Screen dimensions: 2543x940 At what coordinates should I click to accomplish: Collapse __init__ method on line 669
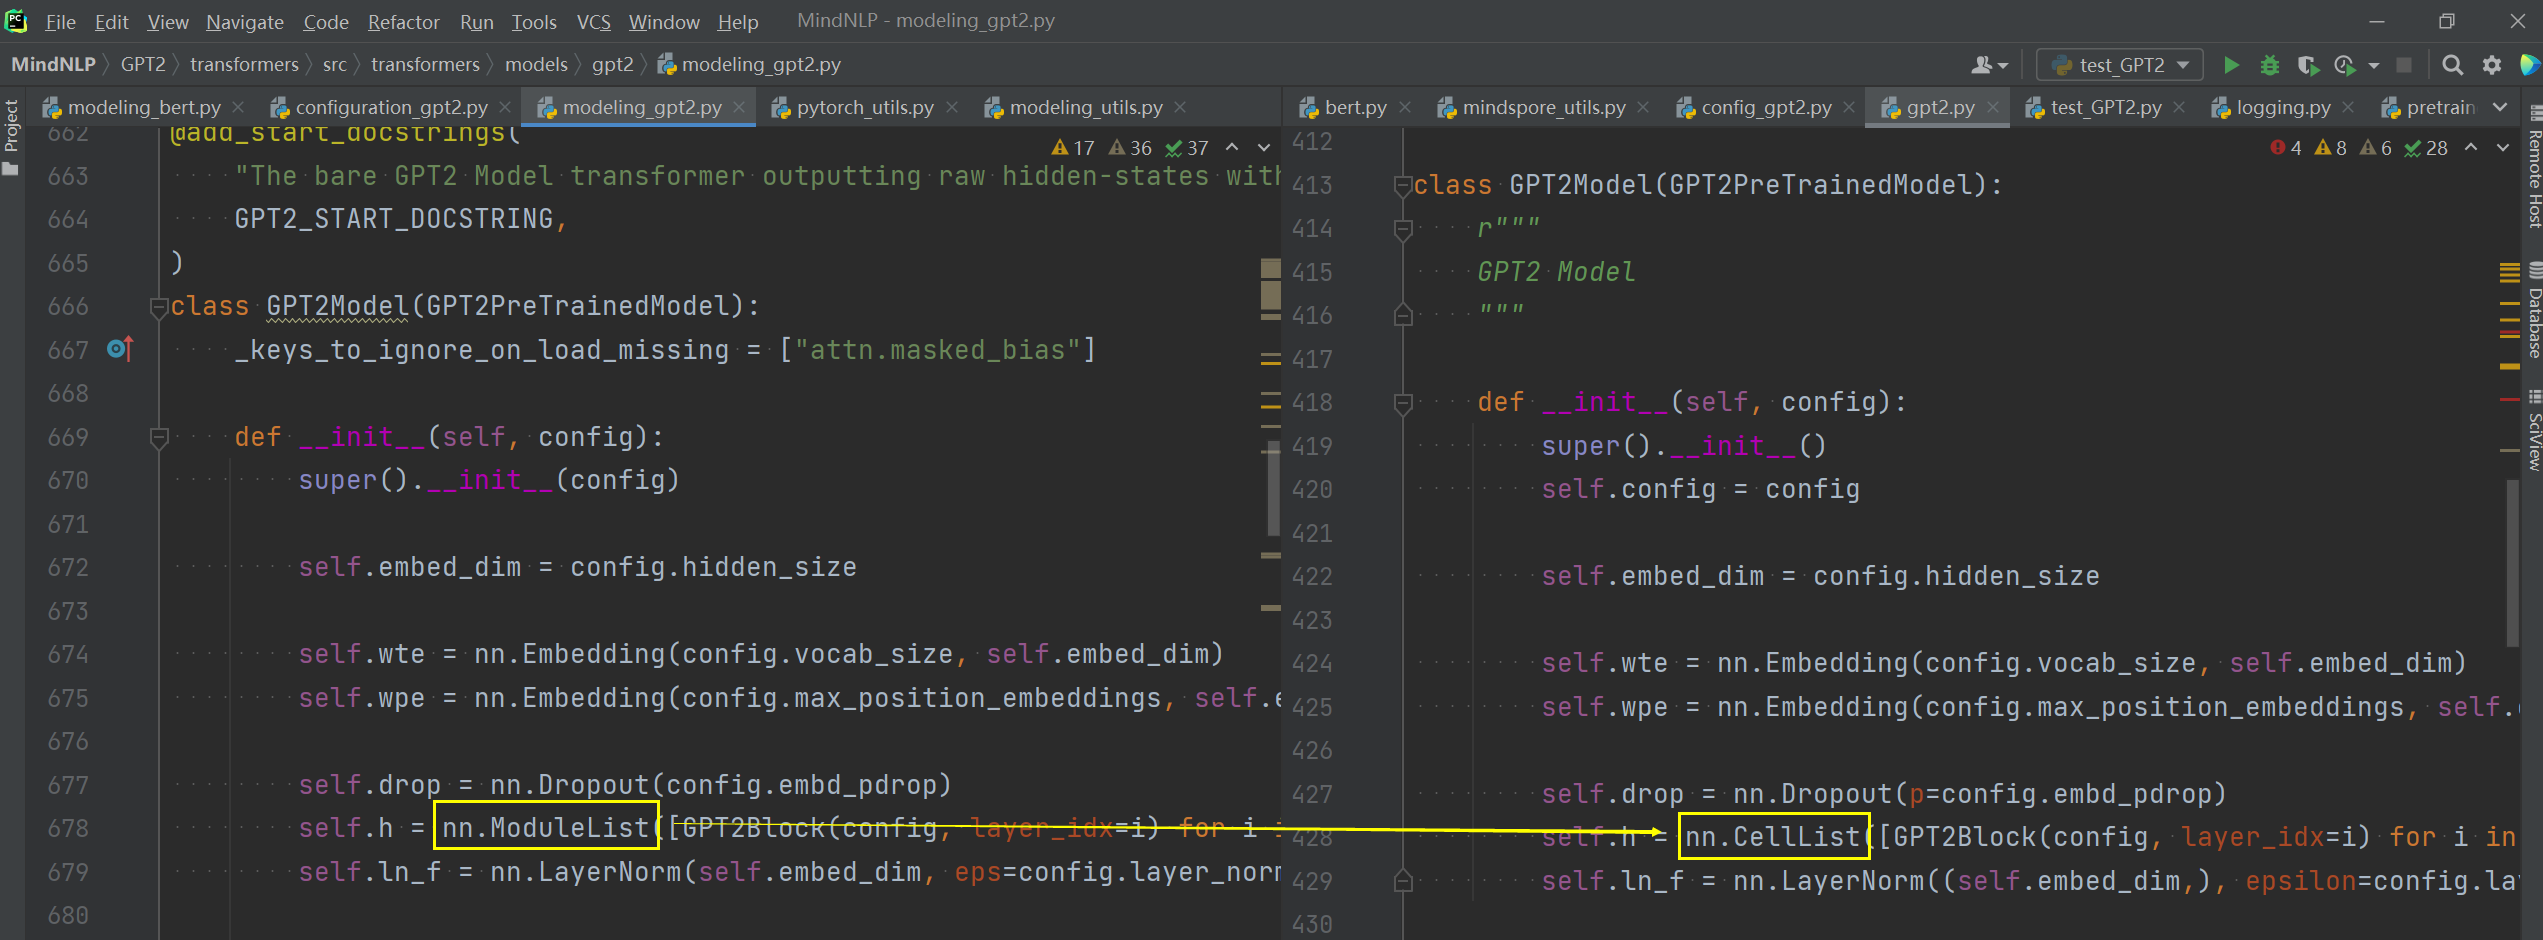pyautogui.click(x=158, y=437)
